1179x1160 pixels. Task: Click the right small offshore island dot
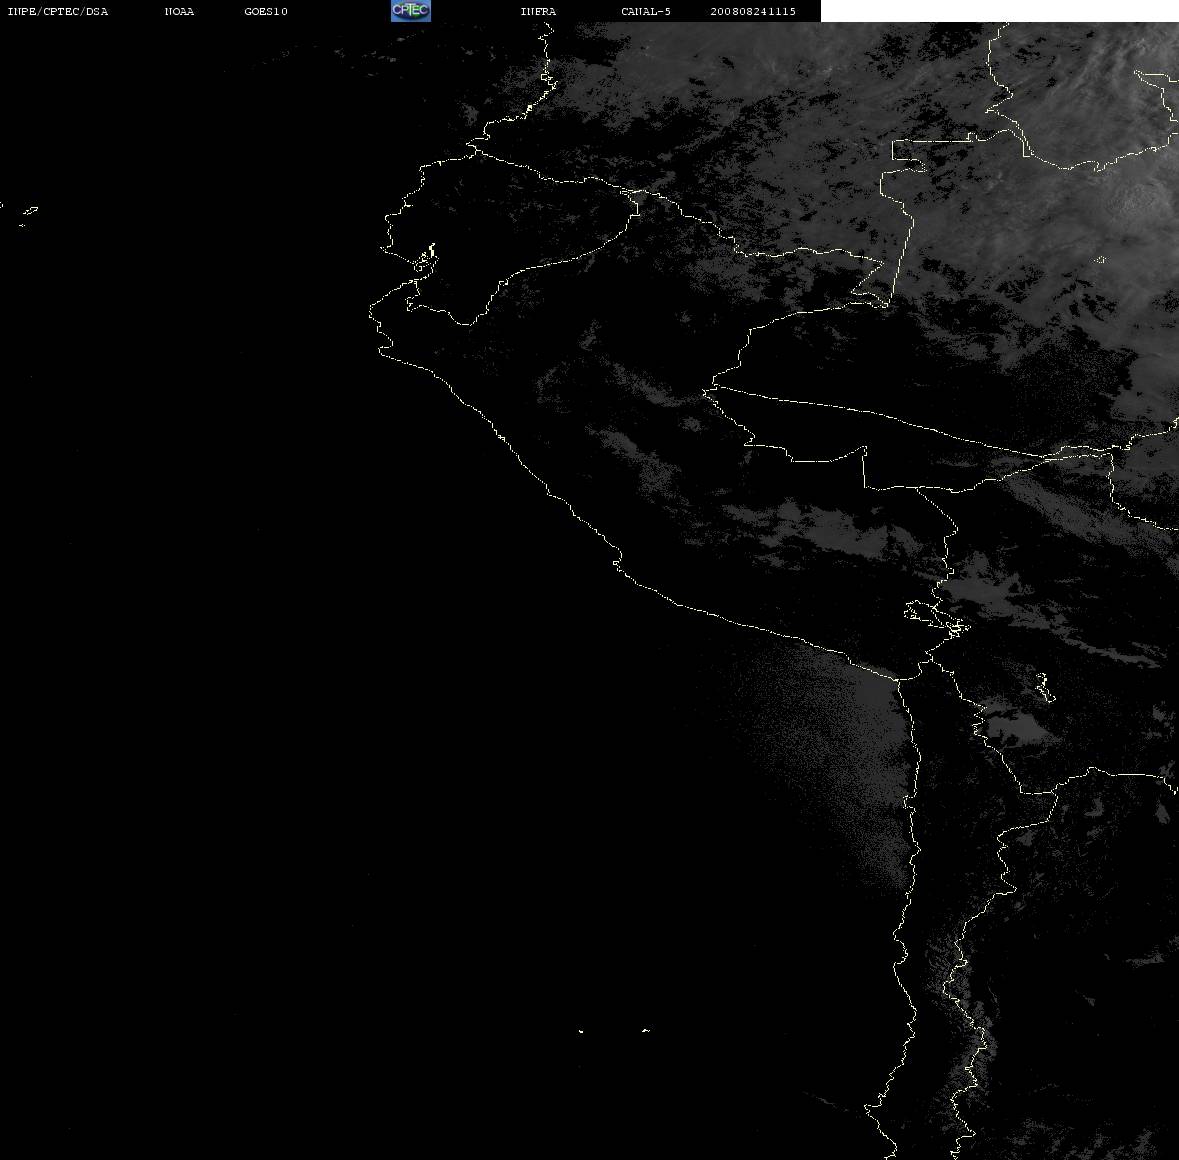(x=645, y=1030)
